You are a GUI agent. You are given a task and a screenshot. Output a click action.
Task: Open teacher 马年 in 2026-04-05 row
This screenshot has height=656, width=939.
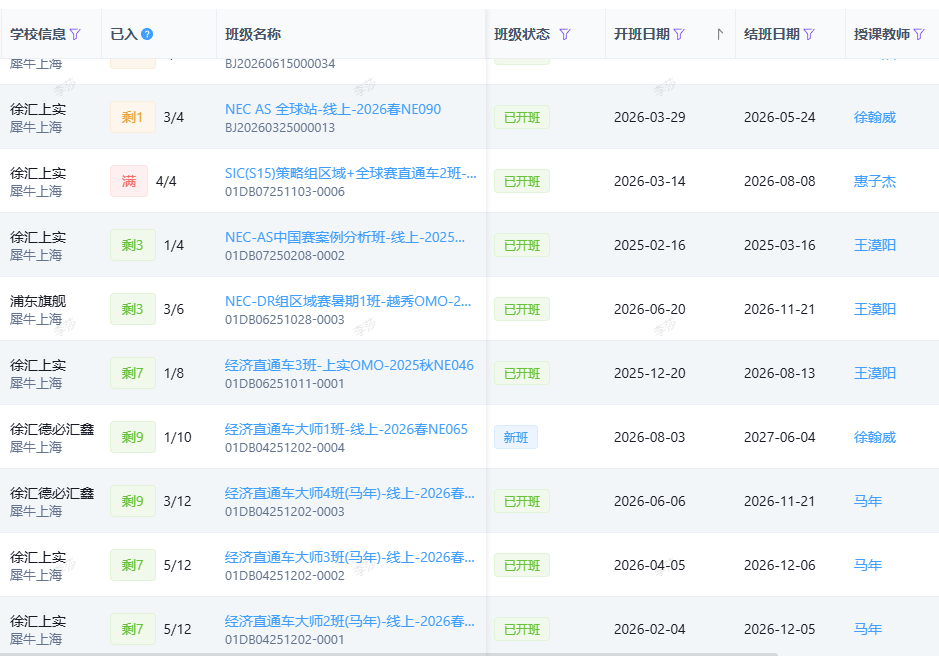(x=868, y=566)
